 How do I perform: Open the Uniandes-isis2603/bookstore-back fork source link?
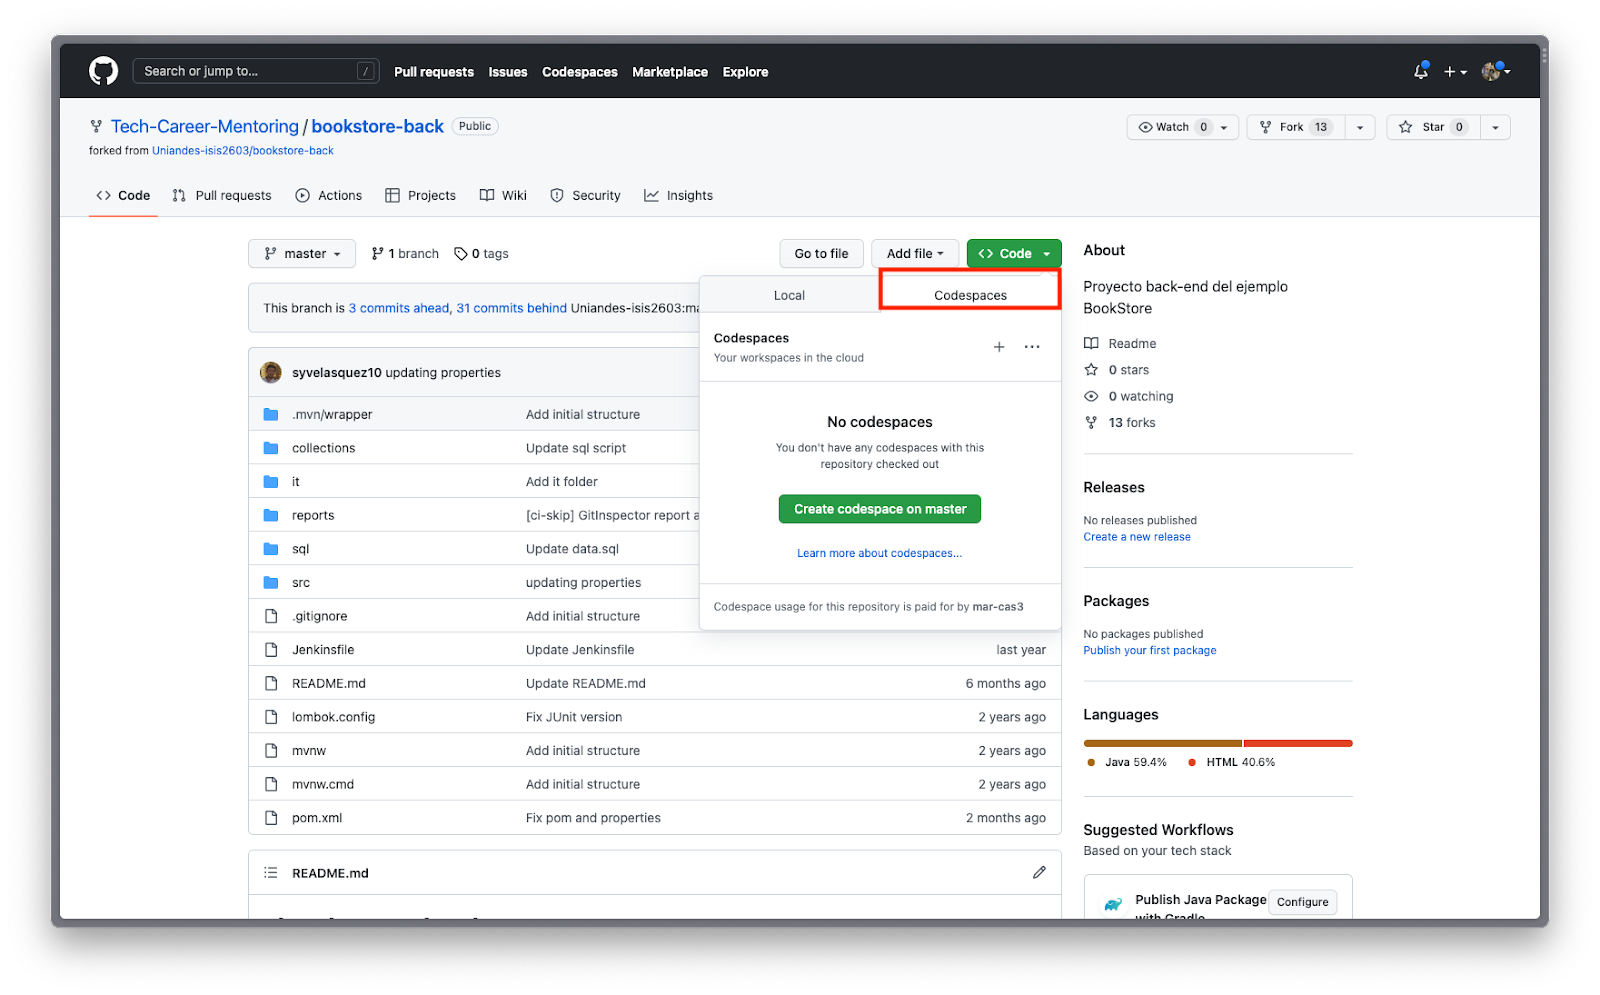[243, 151]
